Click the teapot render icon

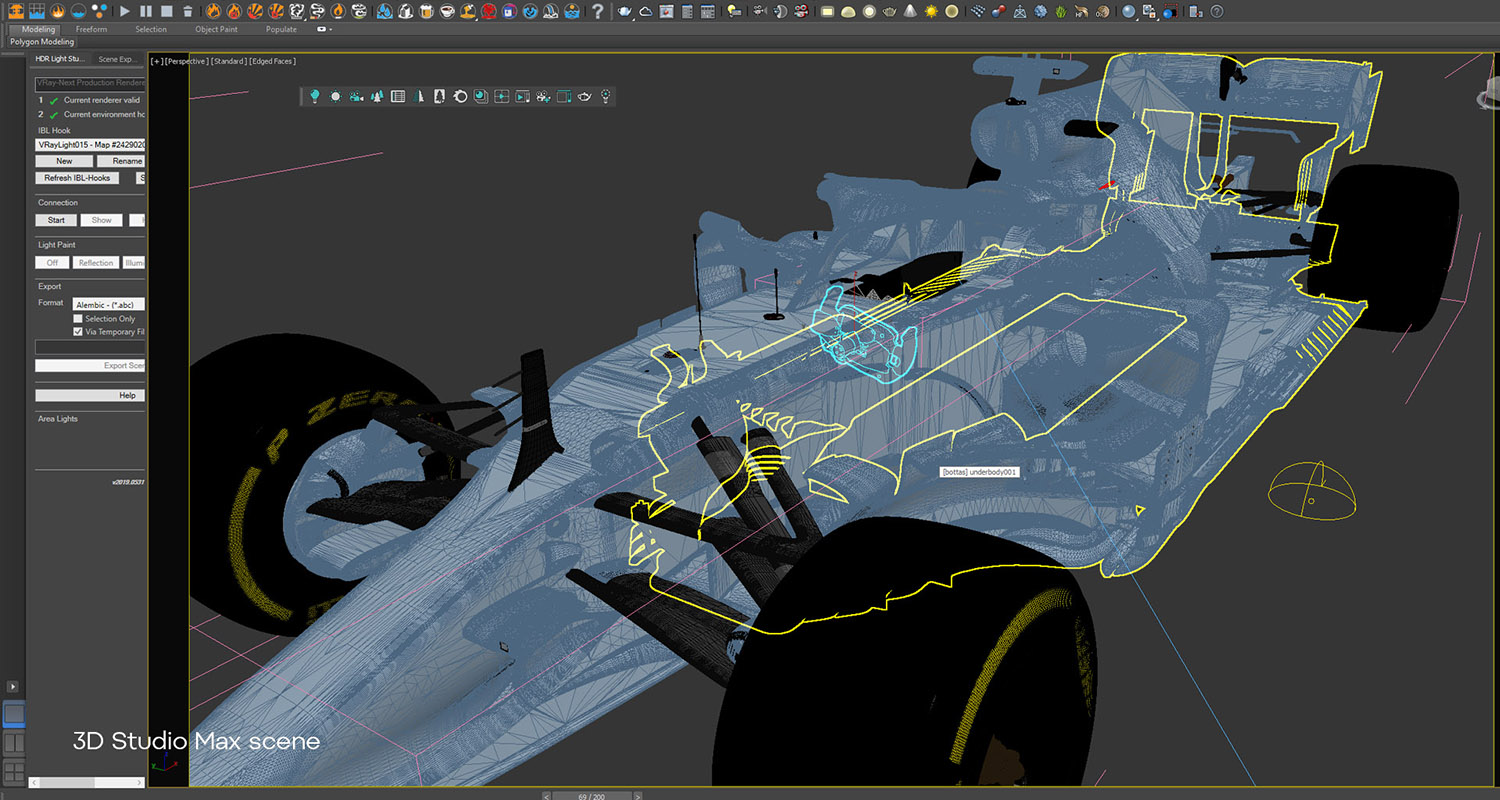tap(624, 11)
